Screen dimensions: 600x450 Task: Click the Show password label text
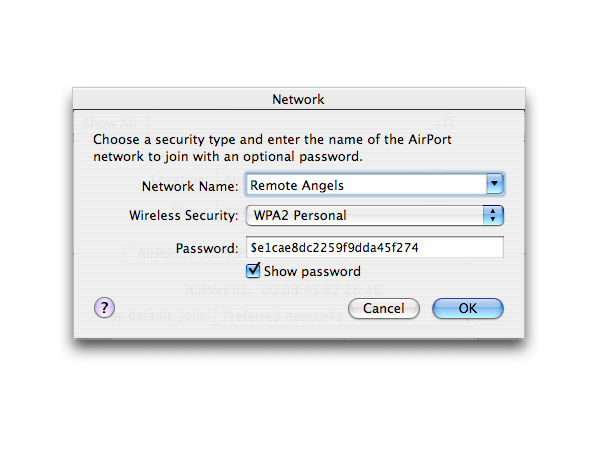pyautogui.click(x=312, y=271)
